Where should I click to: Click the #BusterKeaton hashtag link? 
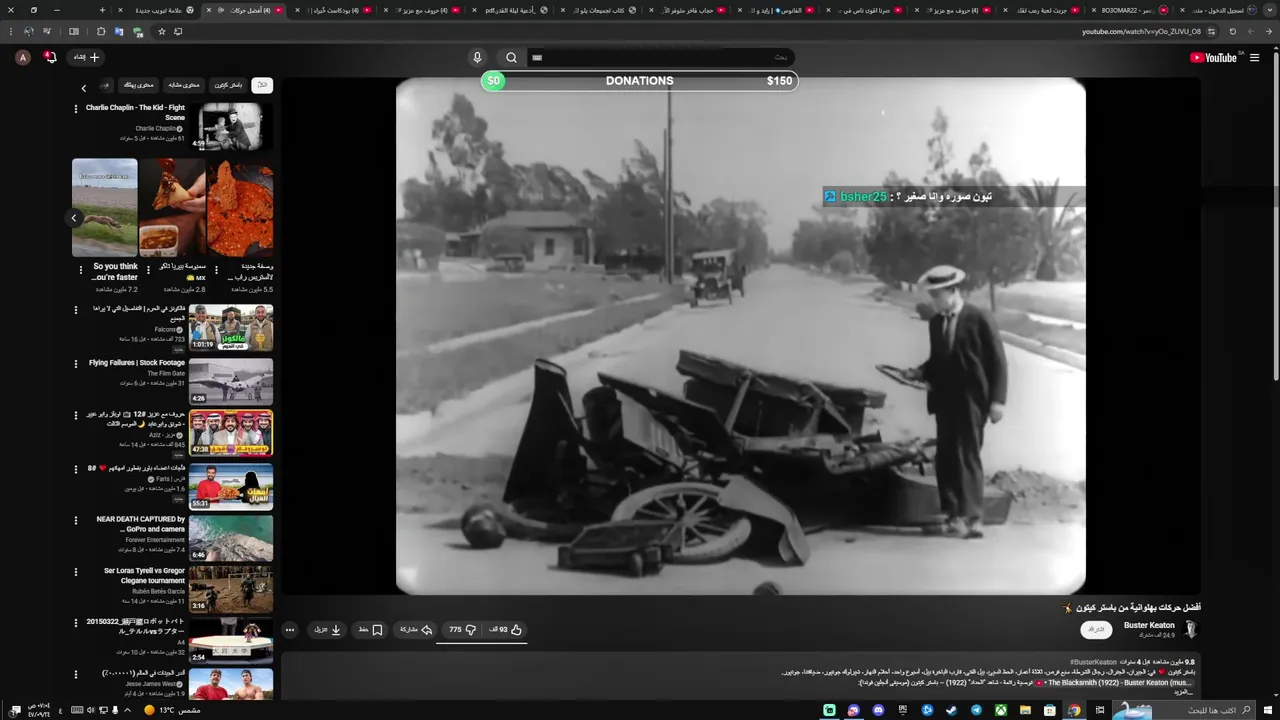click(x=1093, y=663)
